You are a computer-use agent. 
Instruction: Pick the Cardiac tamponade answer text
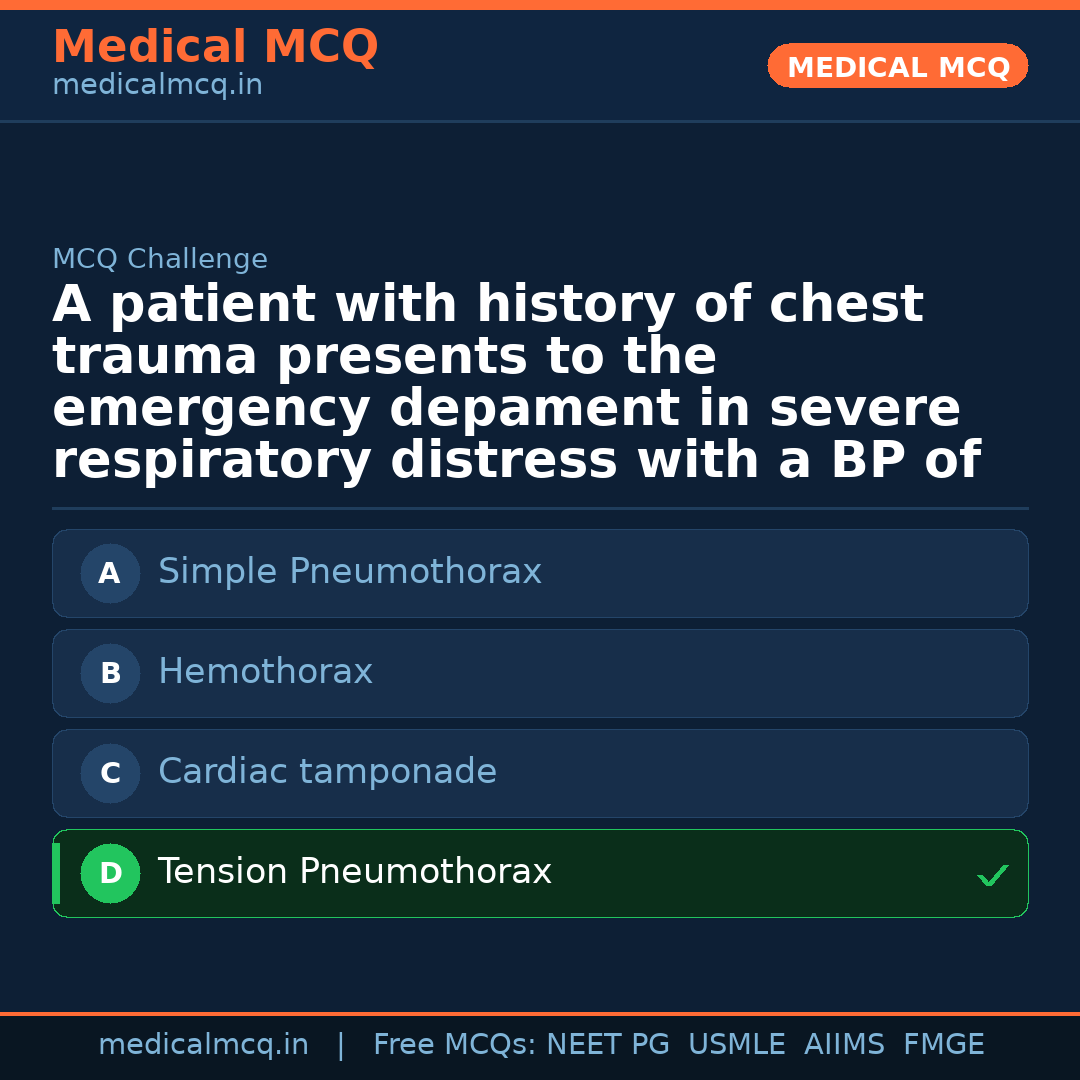pos(327,772)
